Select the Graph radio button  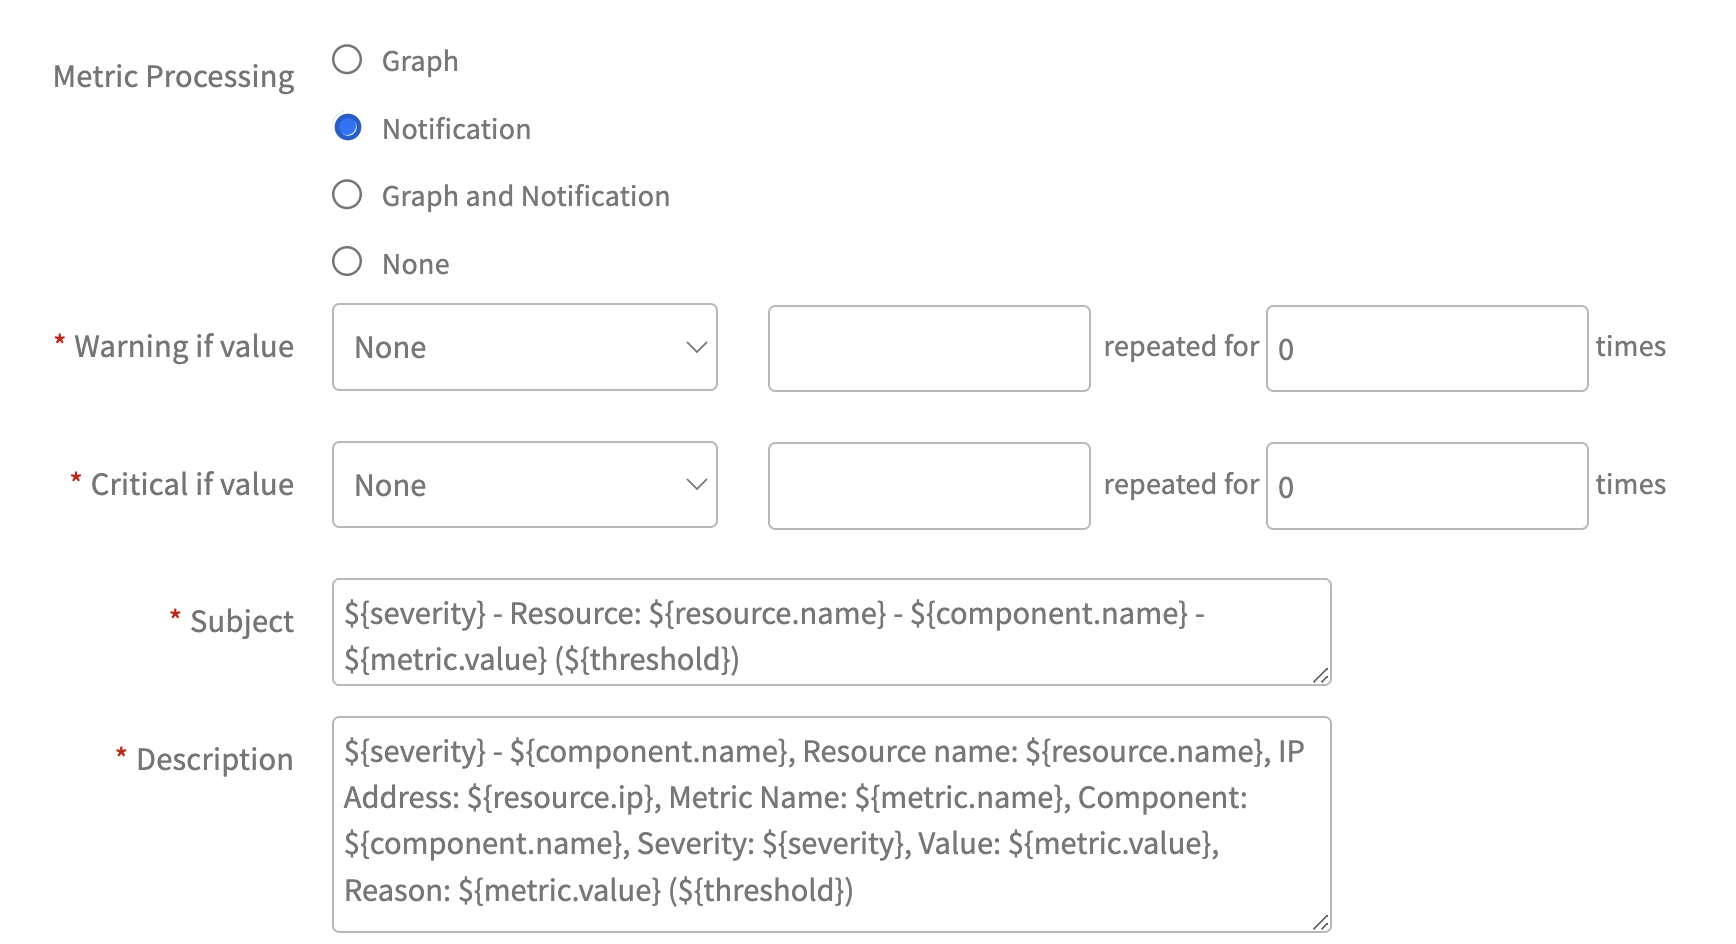click(x=347, y=60)
